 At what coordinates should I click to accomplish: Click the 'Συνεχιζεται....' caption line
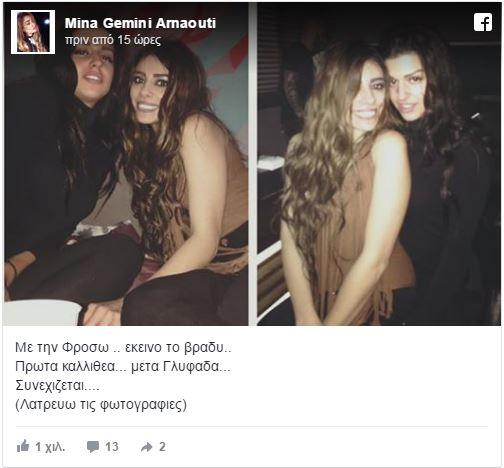(57, 386)
